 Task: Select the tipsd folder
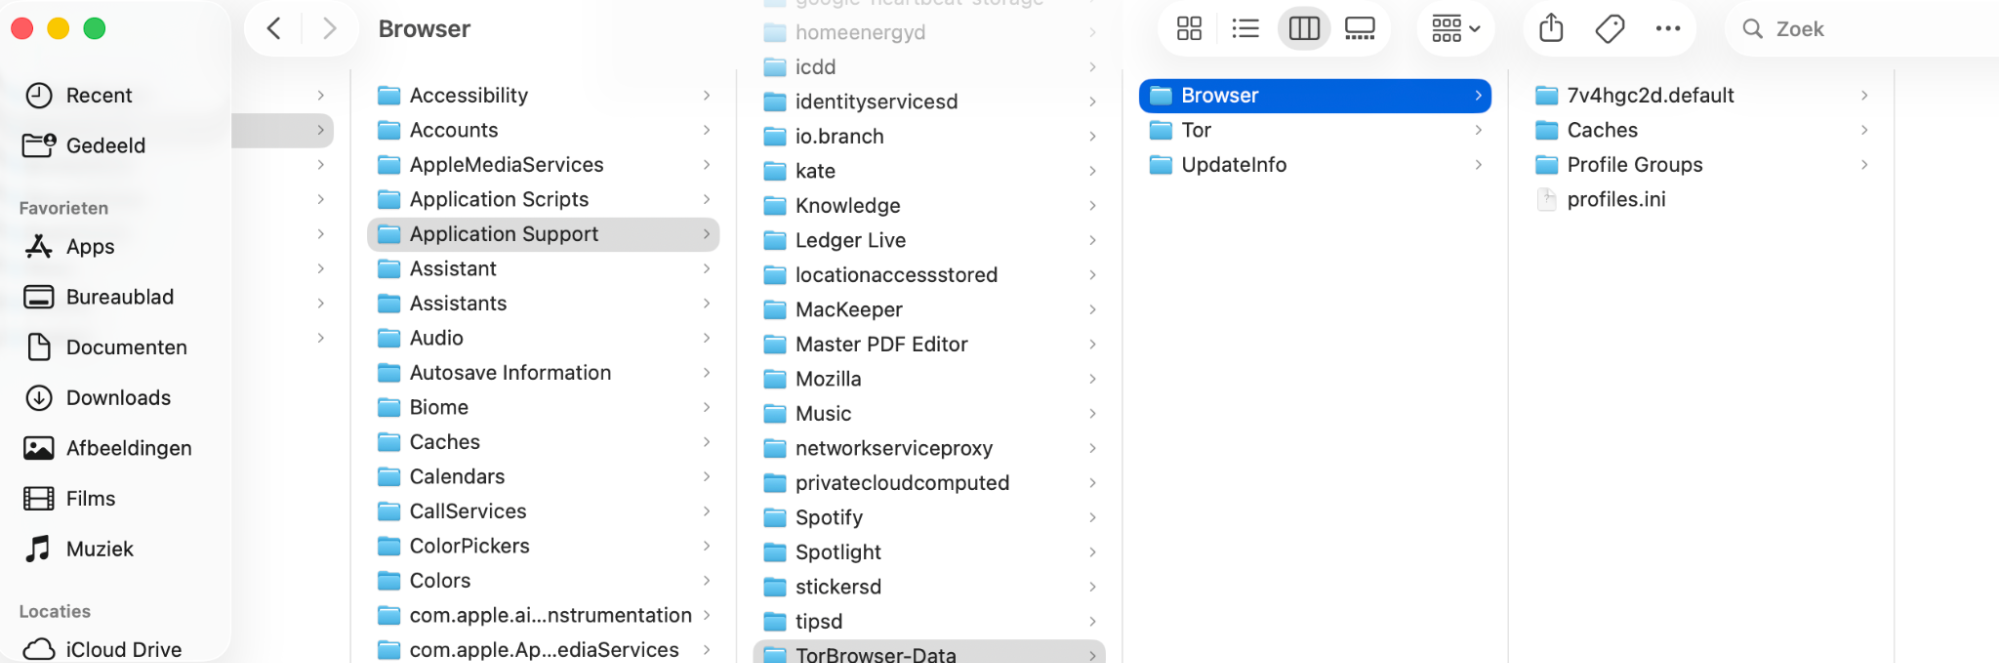pos(929,621)
